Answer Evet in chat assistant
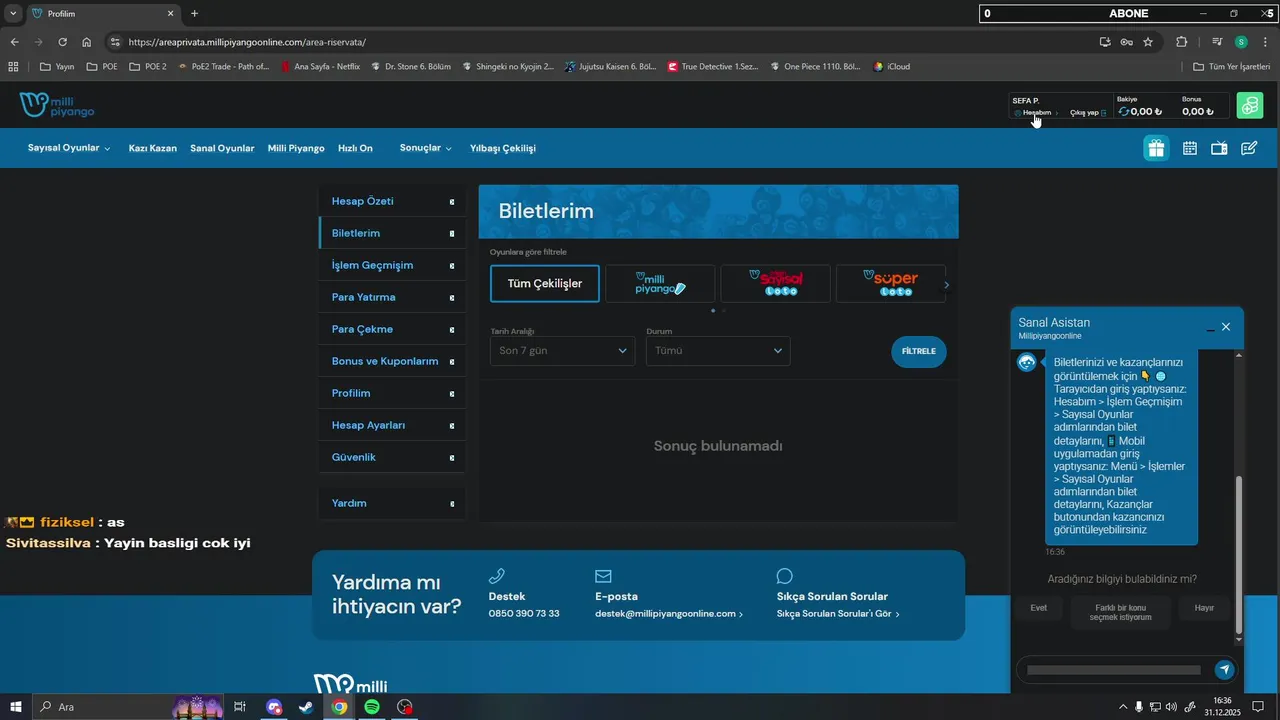The width and height of the screenshot is (1280, 720). coord(1039,608)
